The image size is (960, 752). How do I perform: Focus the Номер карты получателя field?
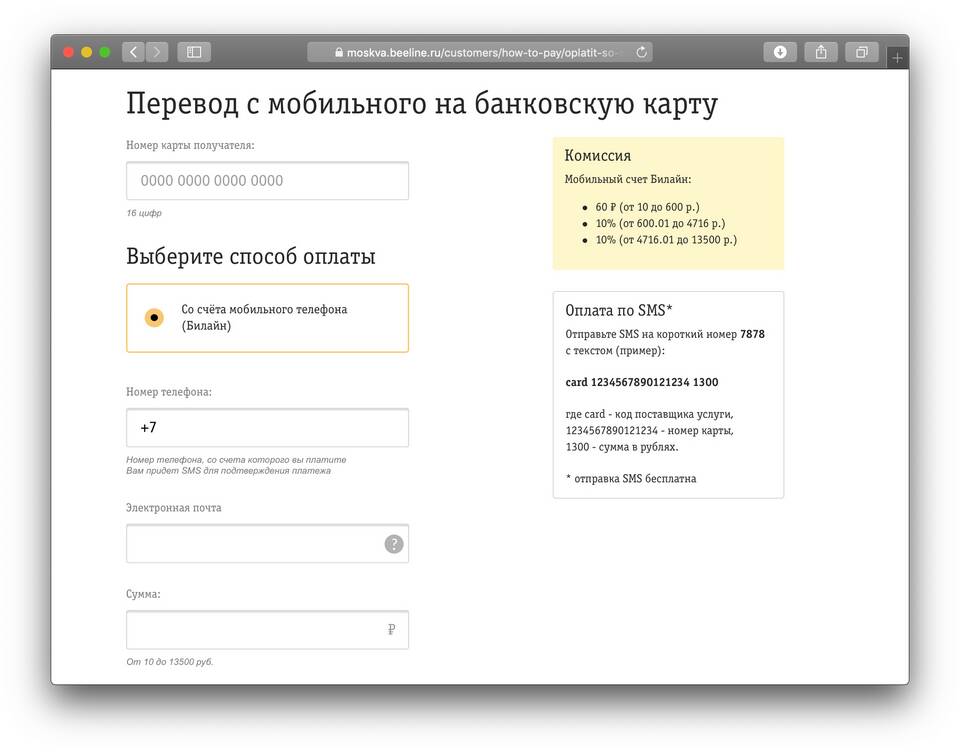click(x=267, y=181)
